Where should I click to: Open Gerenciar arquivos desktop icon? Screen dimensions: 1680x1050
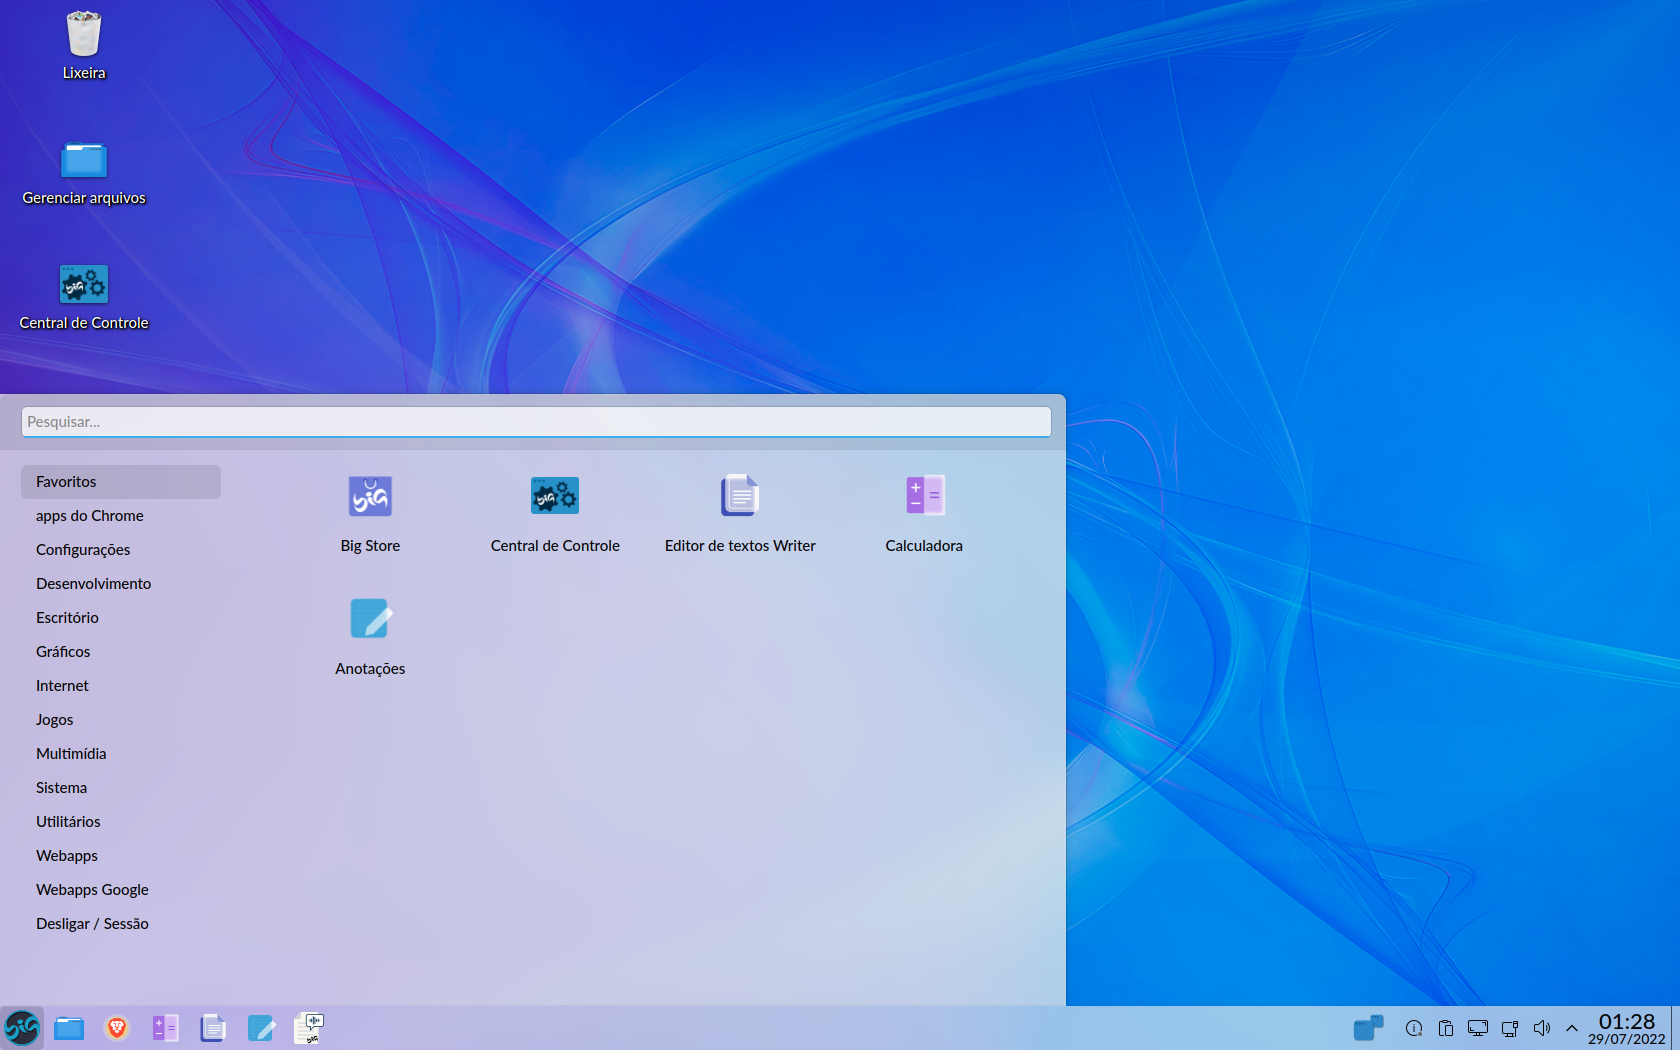pos(84,172)
